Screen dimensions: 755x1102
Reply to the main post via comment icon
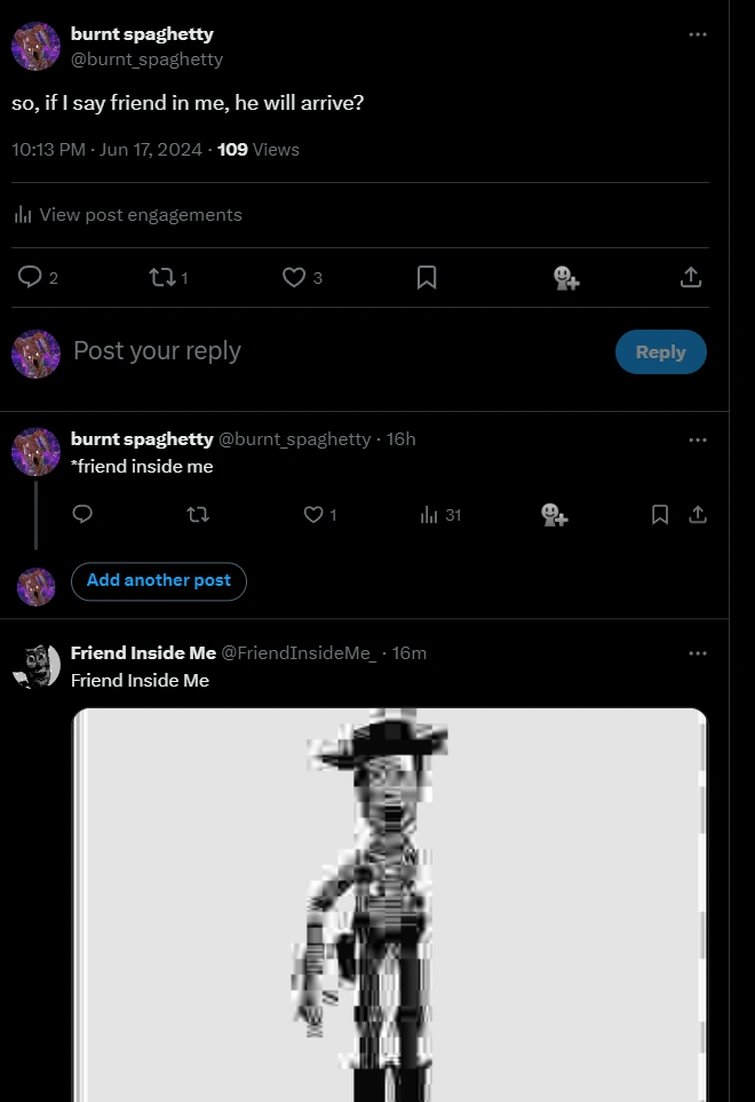click(x=31, y=277)
